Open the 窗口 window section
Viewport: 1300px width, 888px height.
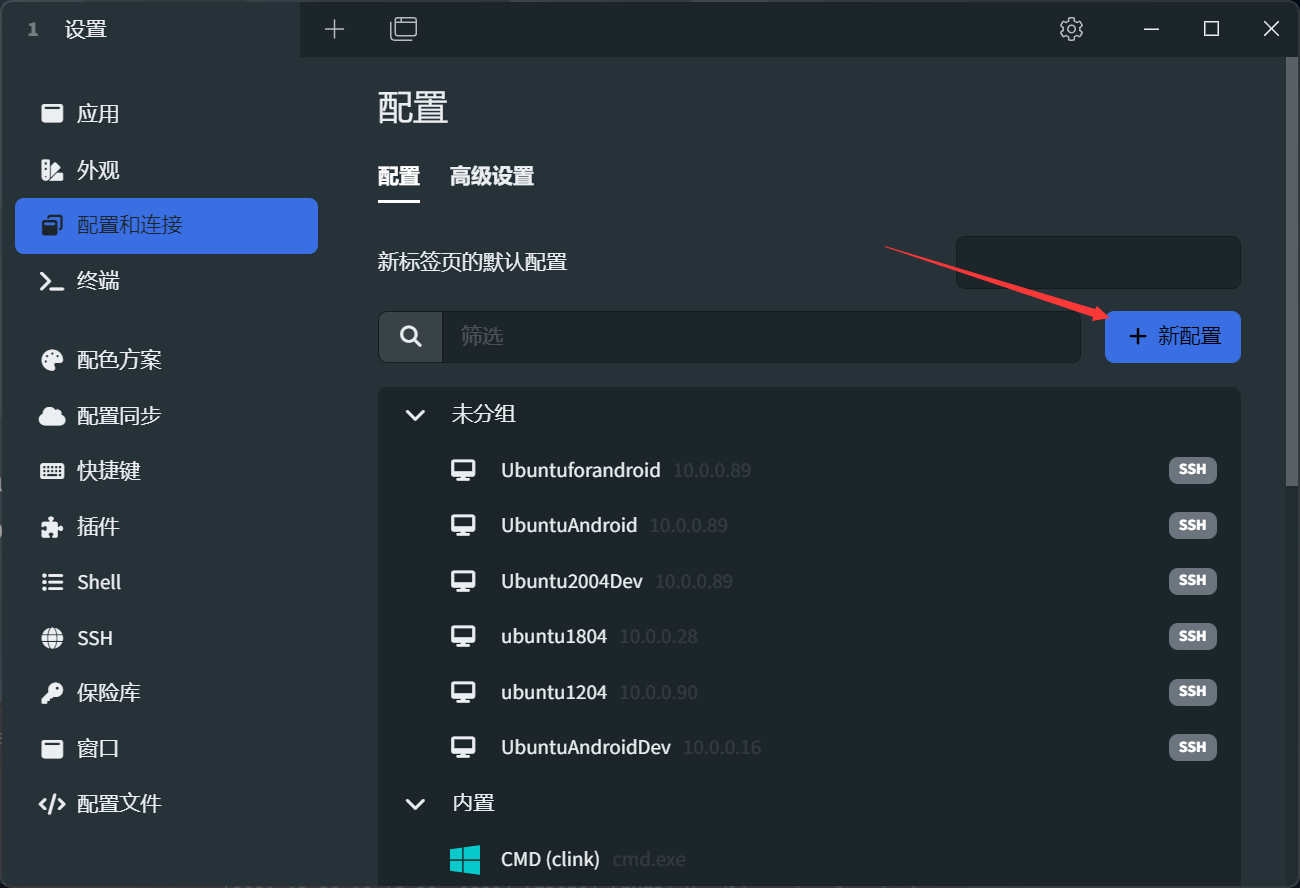pyautogui.click(x=166, y=748)
